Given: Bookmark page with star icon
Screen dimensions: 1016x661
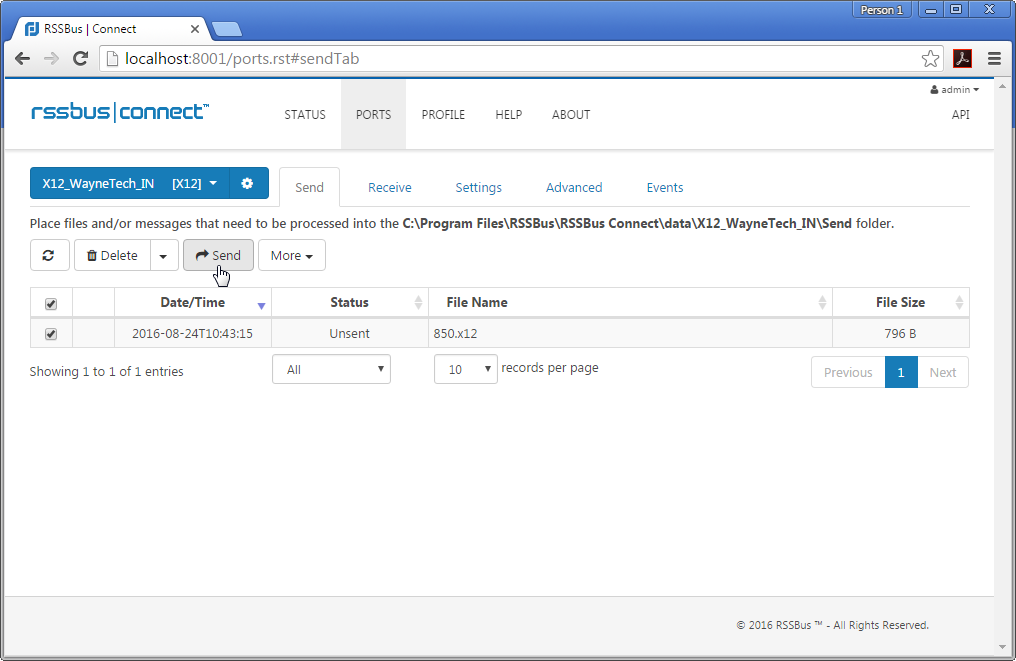Looking at the screenshot, I should [930, 59].
